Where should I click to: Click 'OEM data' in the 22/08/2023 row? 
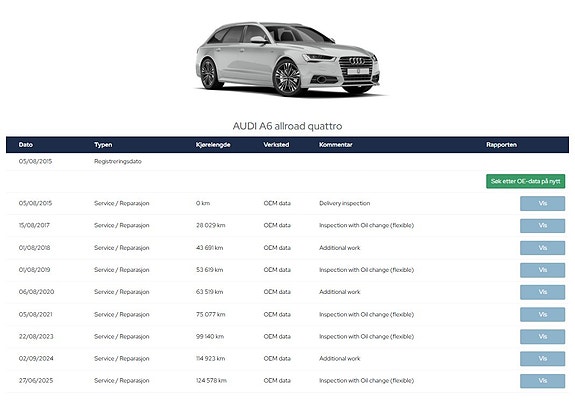coord(277,337)
